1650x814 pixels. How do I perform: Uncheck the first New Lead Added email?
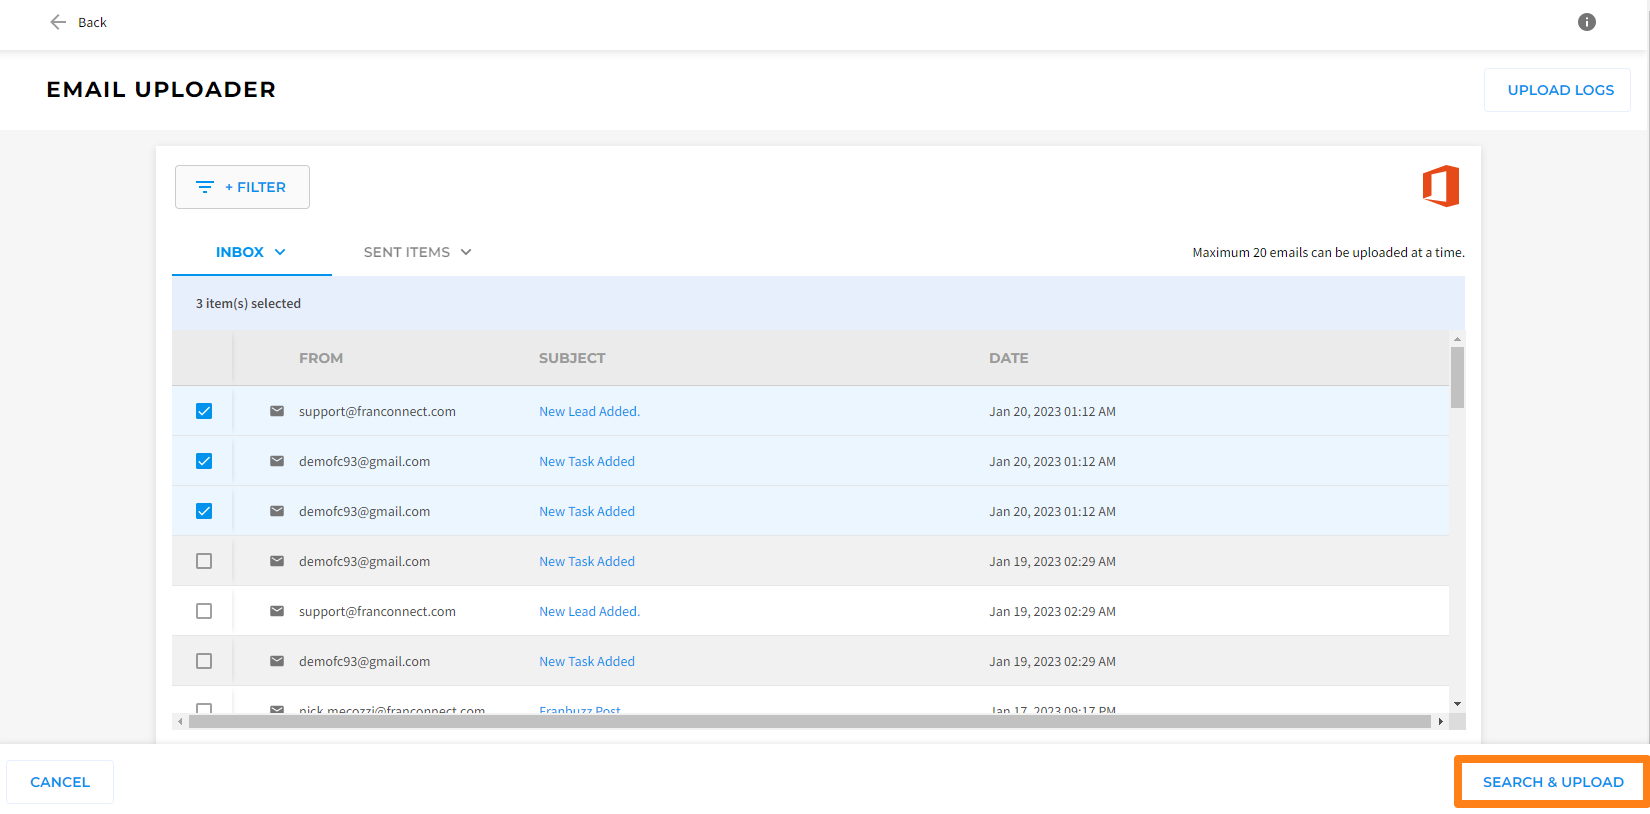(x=204, y=411)
